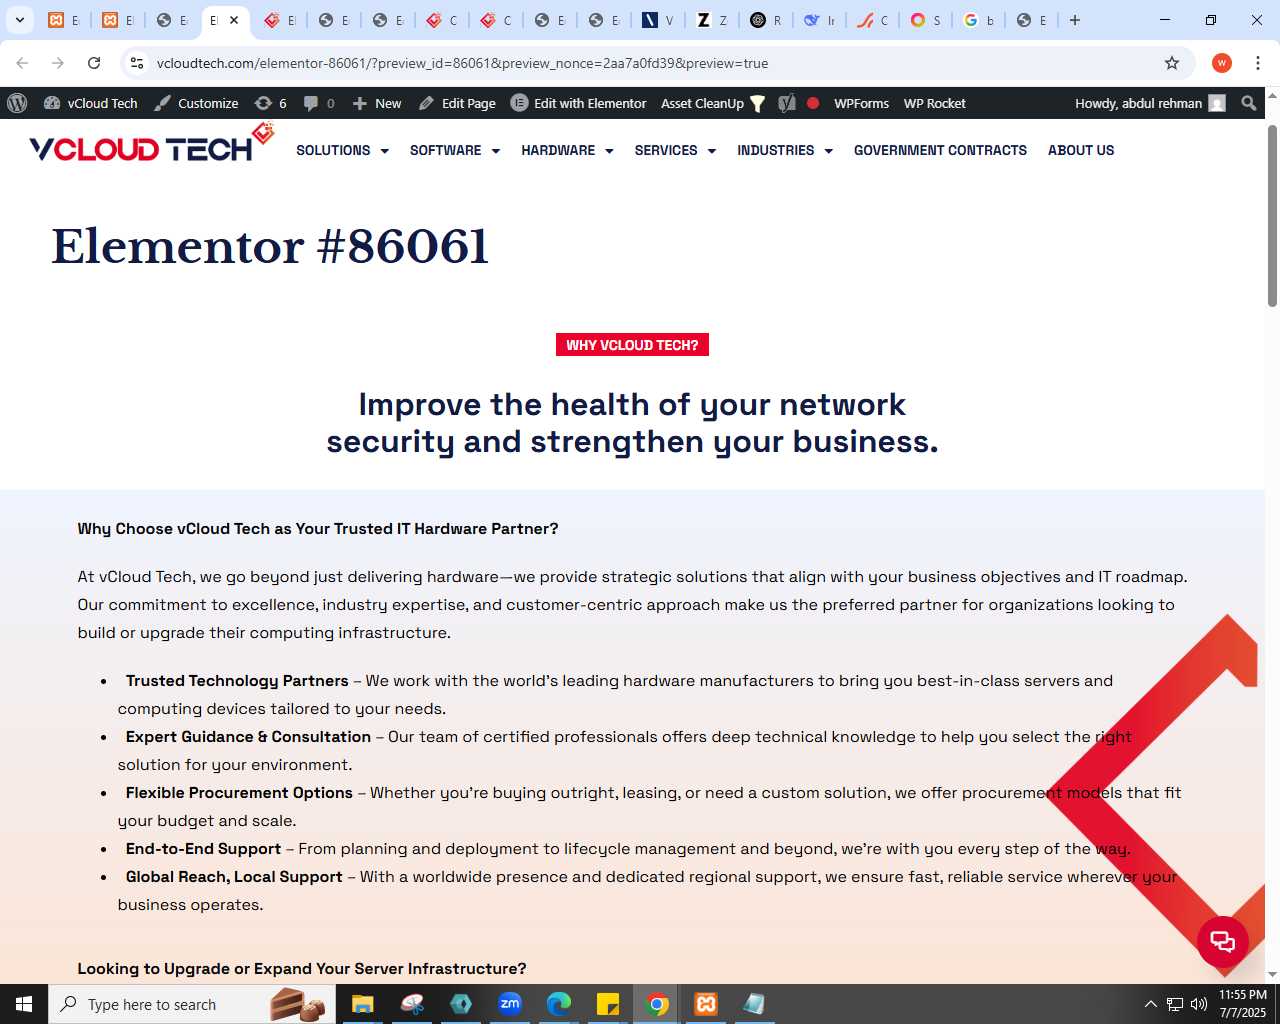Open the Customize theme option
The height and width of the screenshot is (1024, 1280).
196,103
